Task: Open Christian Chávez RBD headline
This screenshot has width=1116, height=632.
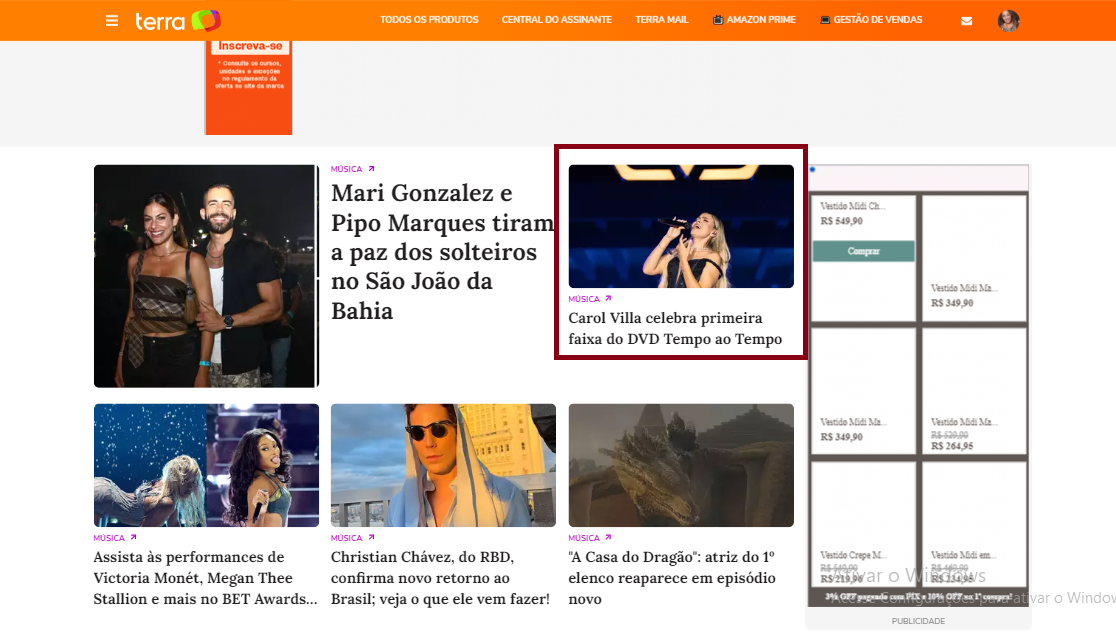Action: (x=441, y=578)
